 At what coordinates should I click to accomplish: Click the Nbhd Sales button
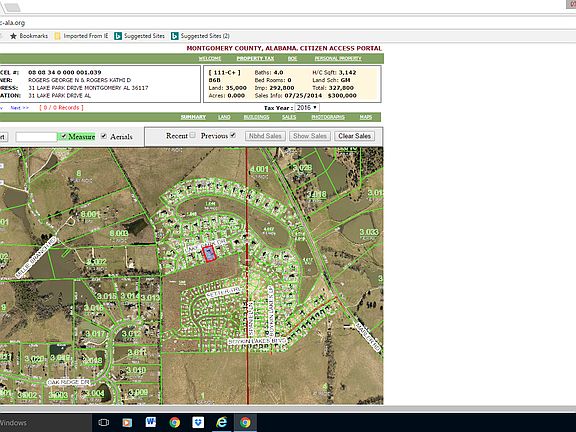(x=265, y=136)
